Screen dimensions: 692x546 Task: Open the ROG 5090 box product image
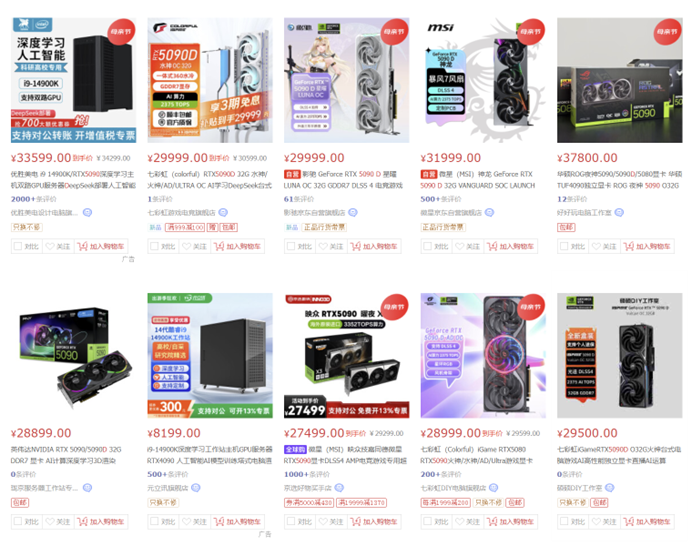(620, 80)
